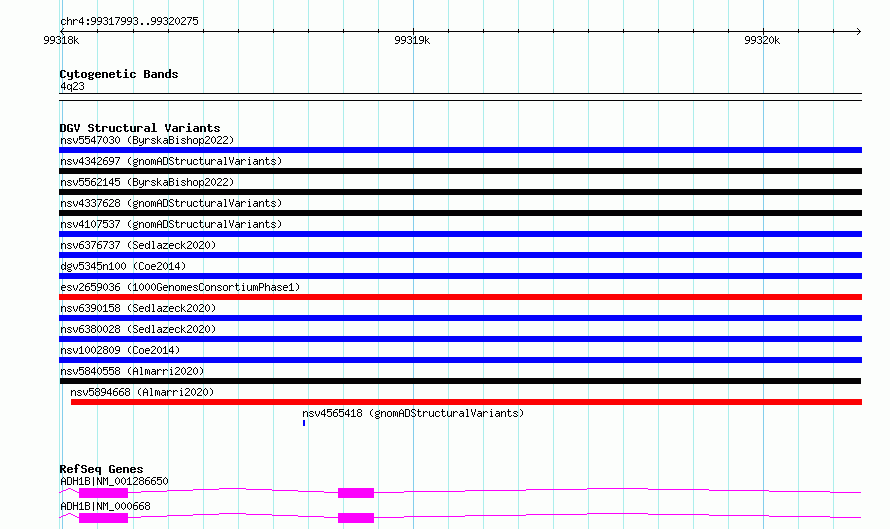Screen dimensions: 890x529
Task: Click the tiny blue nsv4565418 marker
Action: 304,423
